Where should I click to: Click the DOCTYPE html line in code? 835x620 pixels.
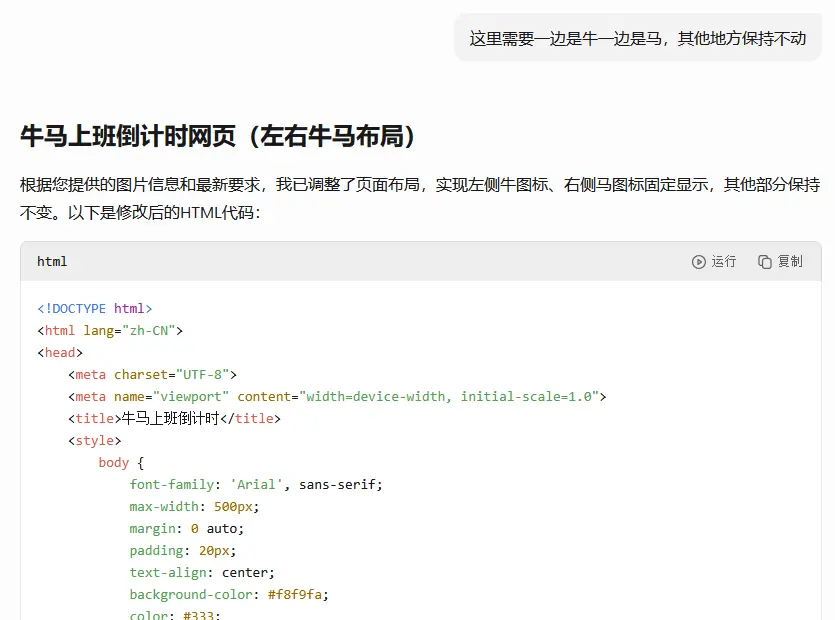[95, 308]
